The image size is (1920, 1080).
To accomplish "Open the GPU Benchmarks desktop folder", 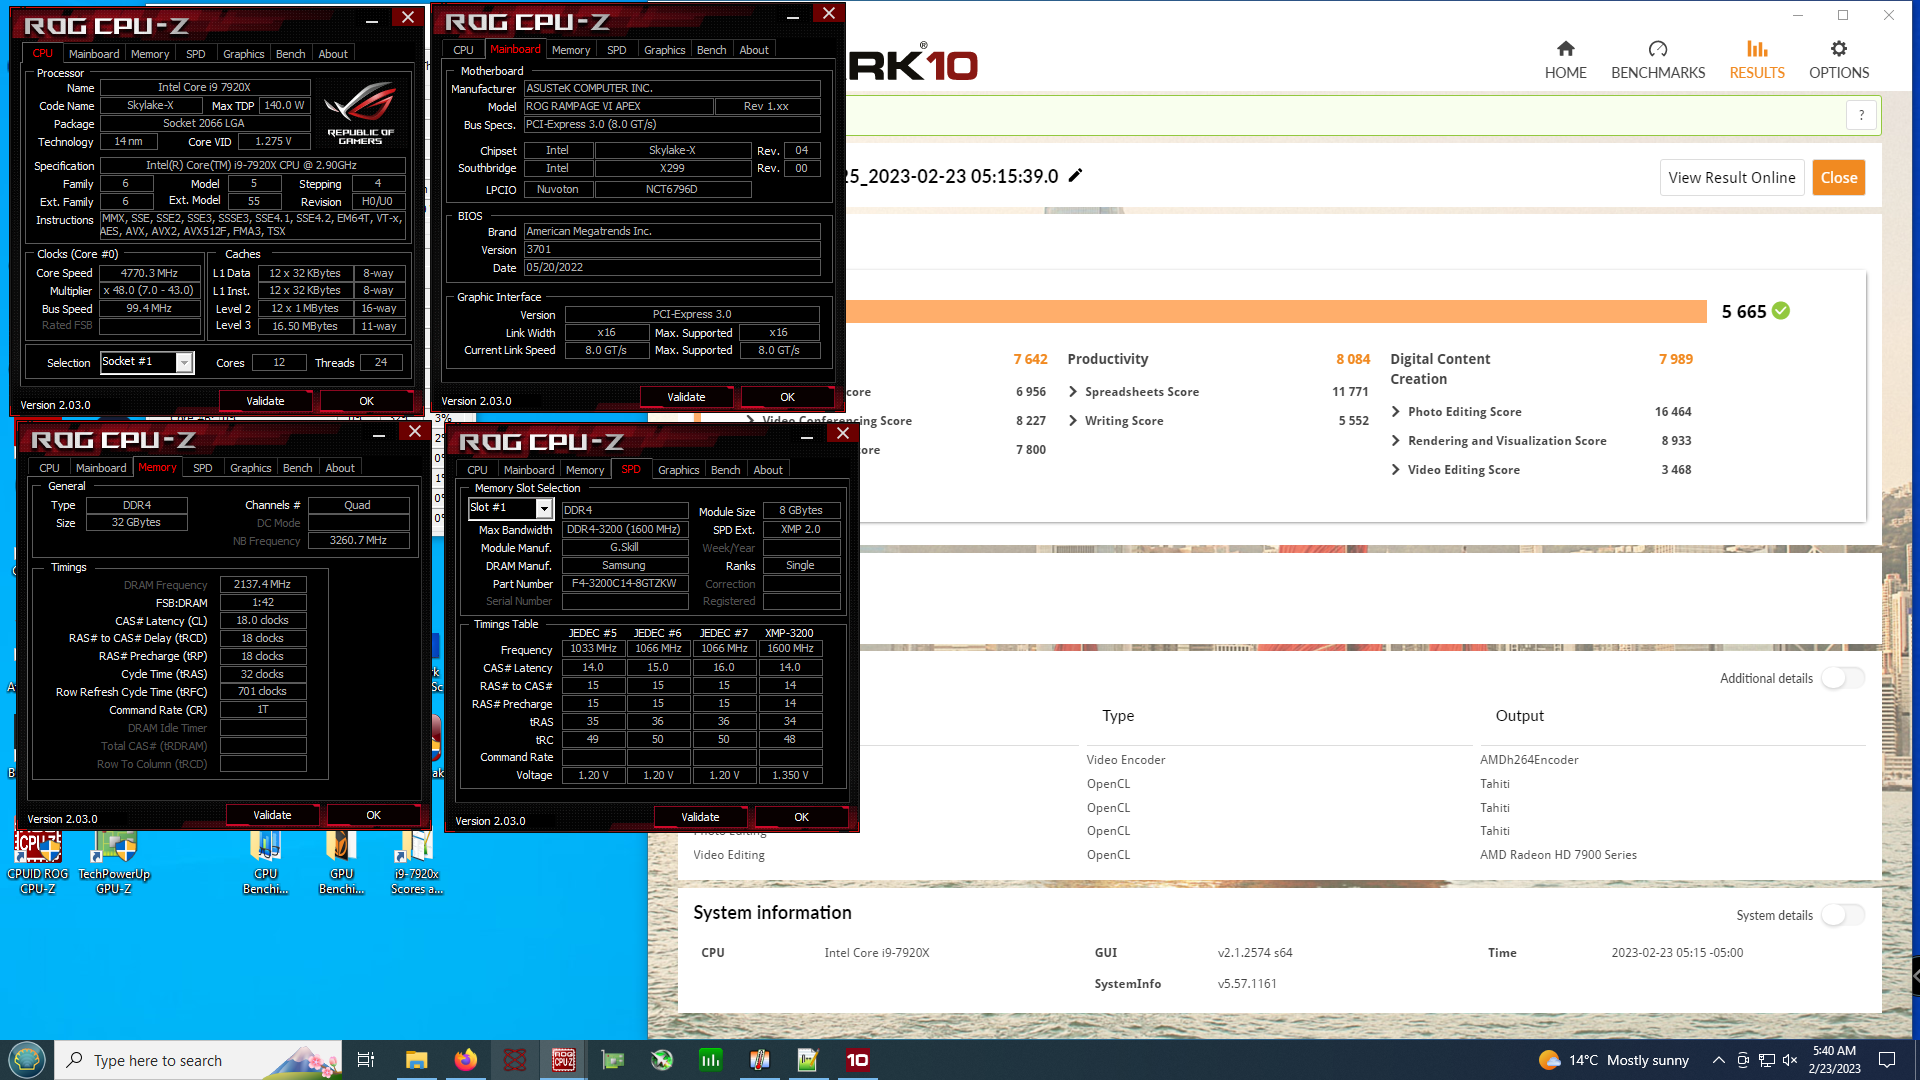I will click(341, 862).
